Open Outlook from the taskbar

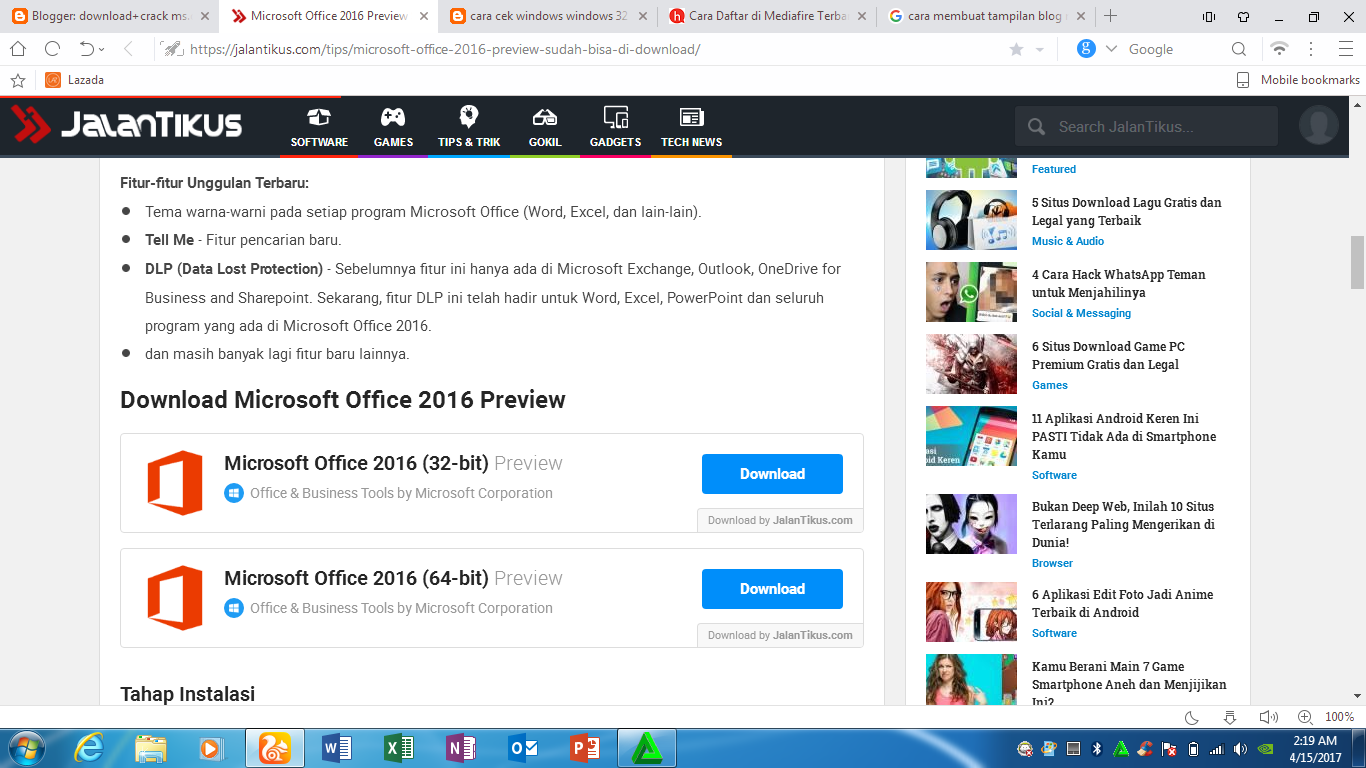[523, 748]
